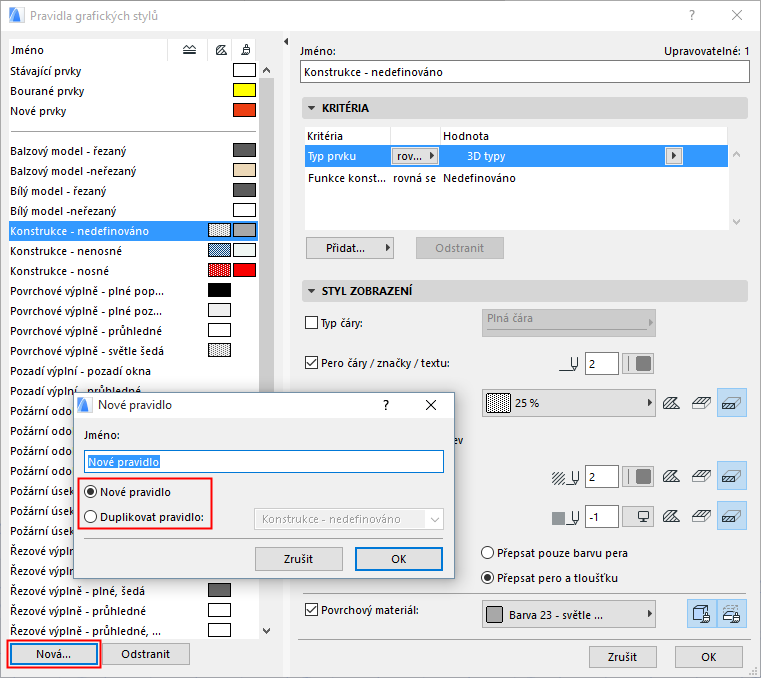Collapse the STYL ZOBRAZENÍ section

click(312, 291)
